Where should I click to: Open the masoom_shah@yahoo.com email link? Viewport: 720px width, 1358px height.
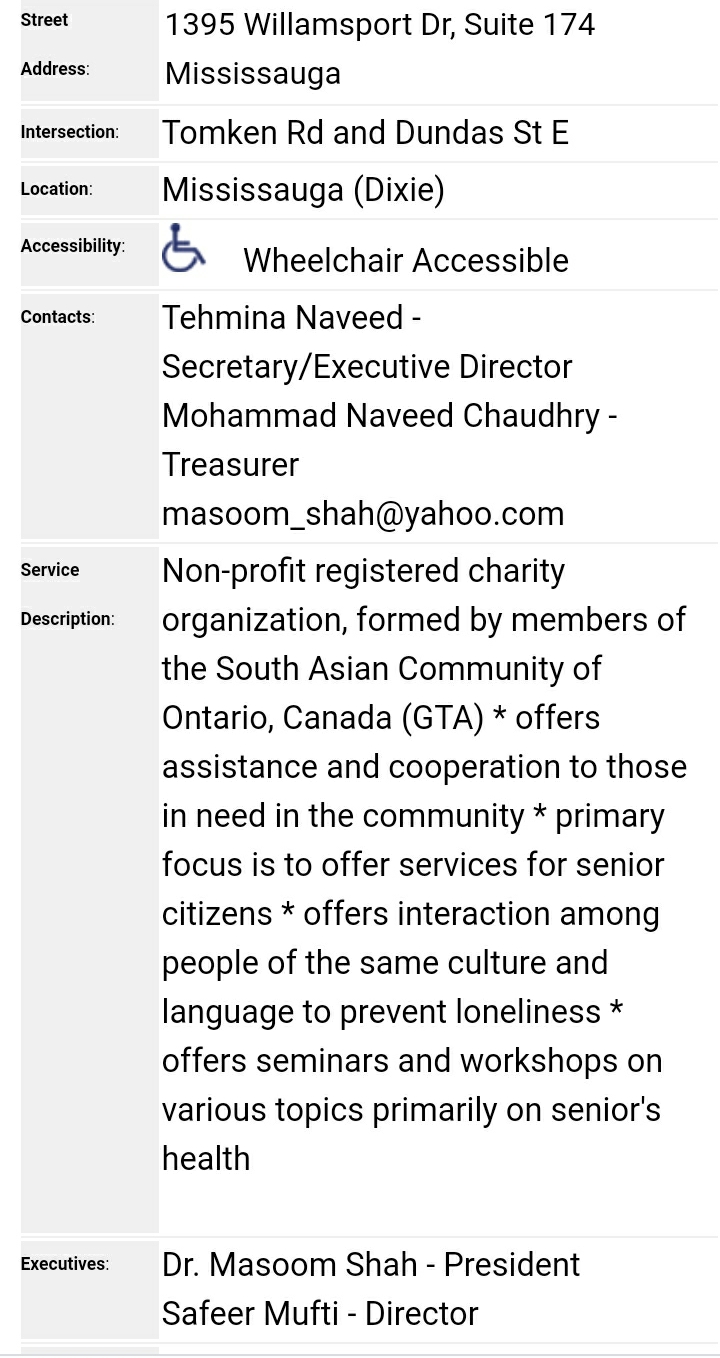tap(363, 513)
